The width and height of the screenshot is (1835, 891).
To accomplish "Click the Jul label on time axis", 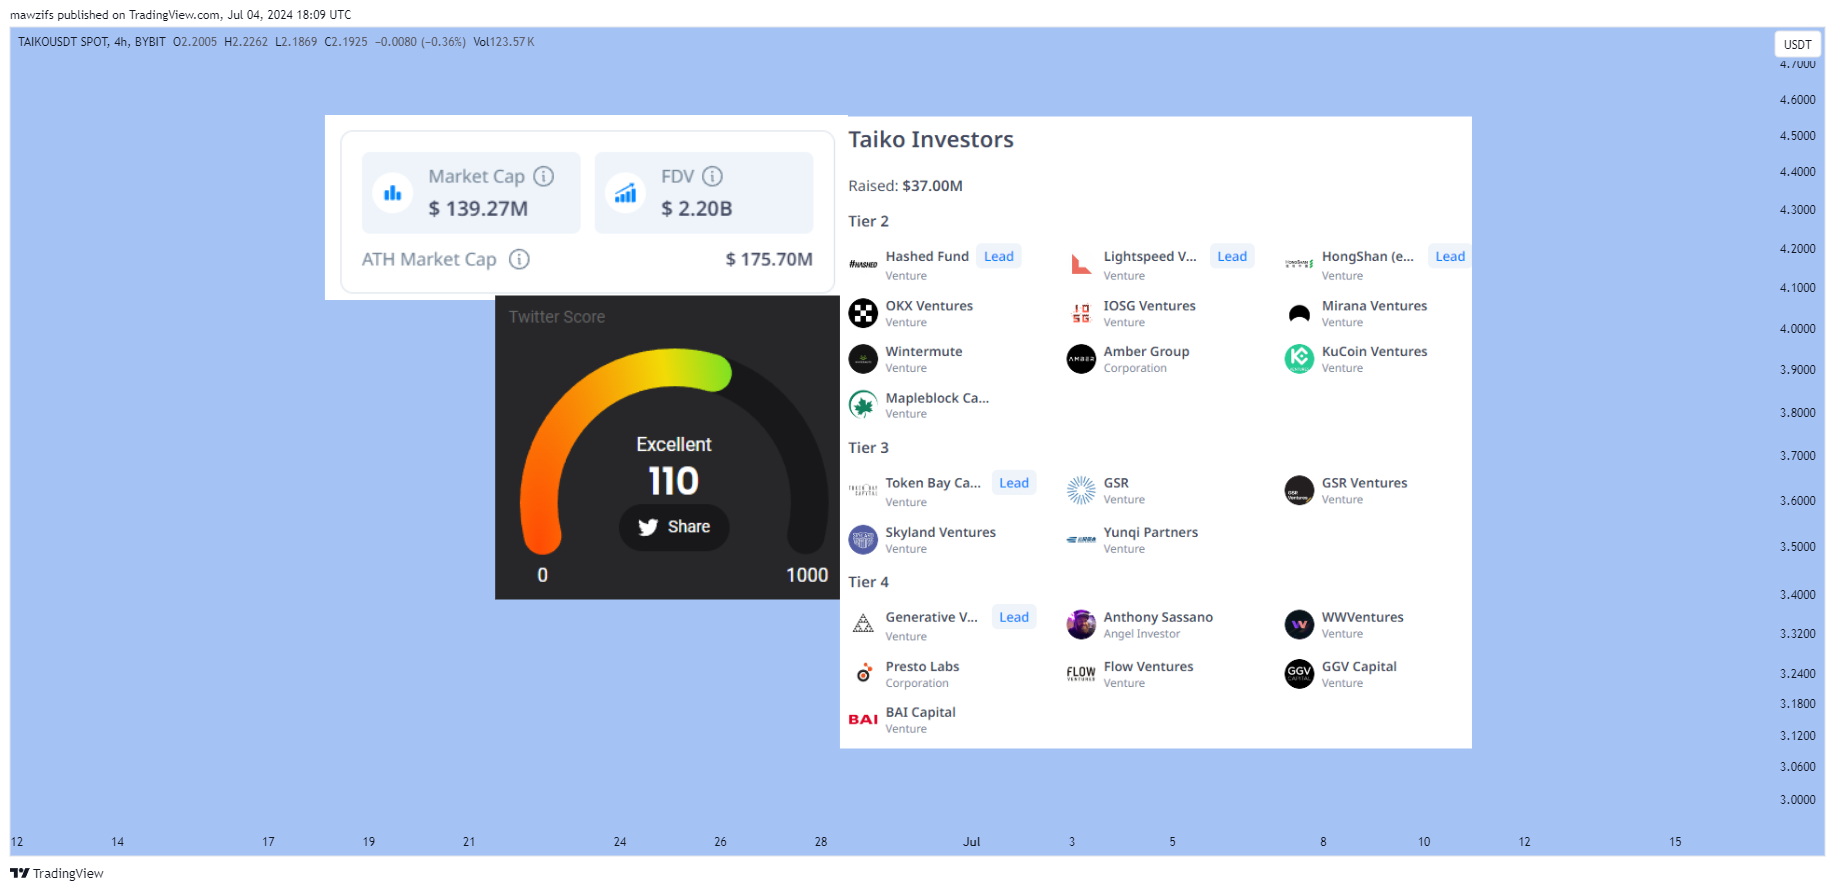I will (x=971, y=842).
